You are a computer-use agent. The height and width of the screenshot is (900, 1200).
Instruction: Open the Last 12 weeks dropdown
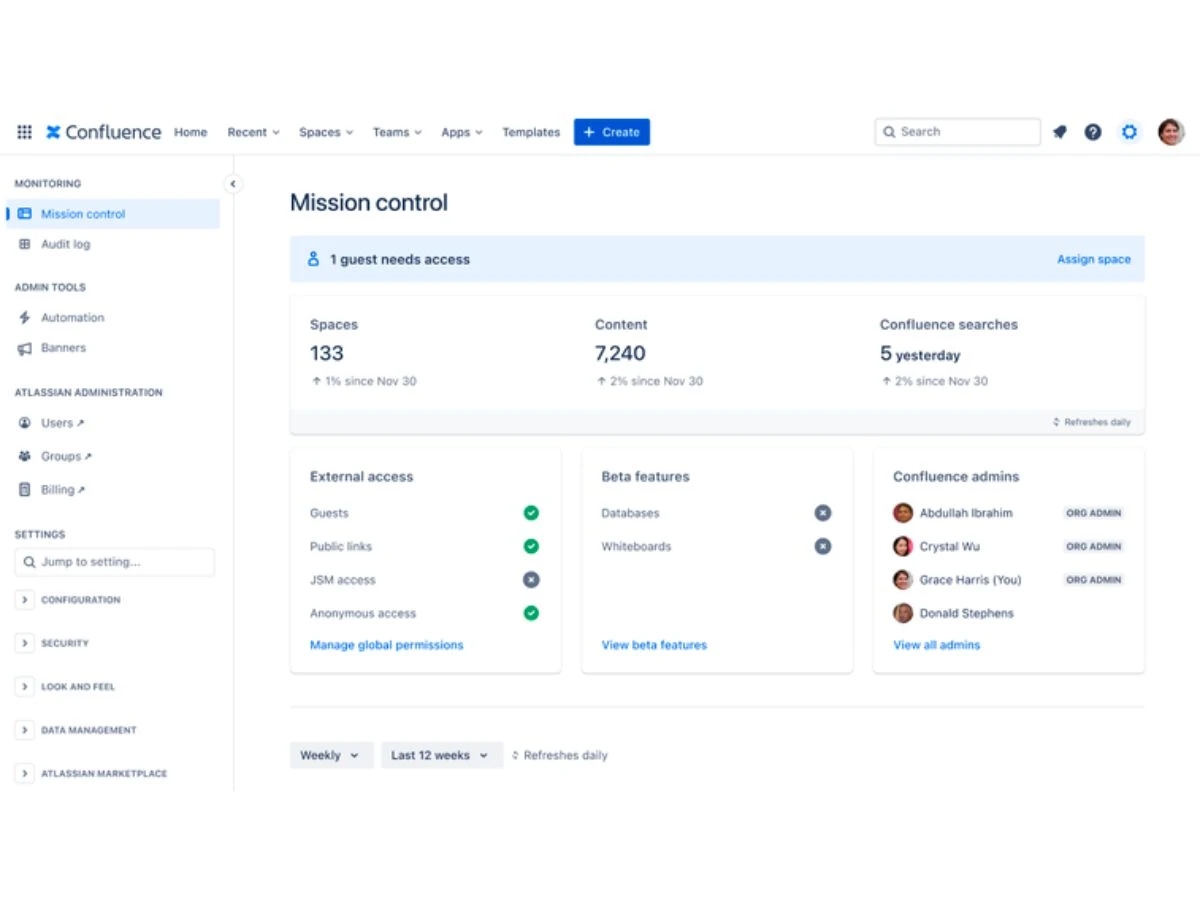[x=441, y=755]
